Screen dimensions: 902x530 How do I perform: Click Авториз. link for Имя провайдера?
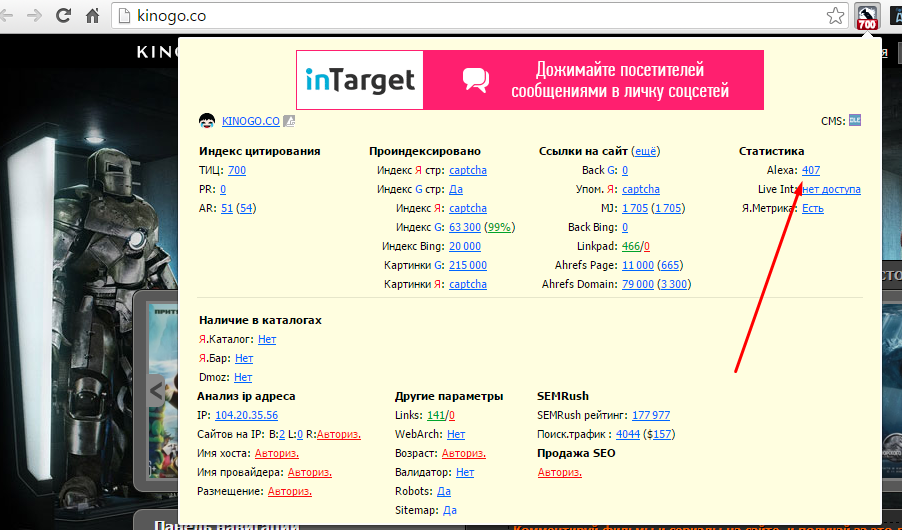click(x=310, y=472)
